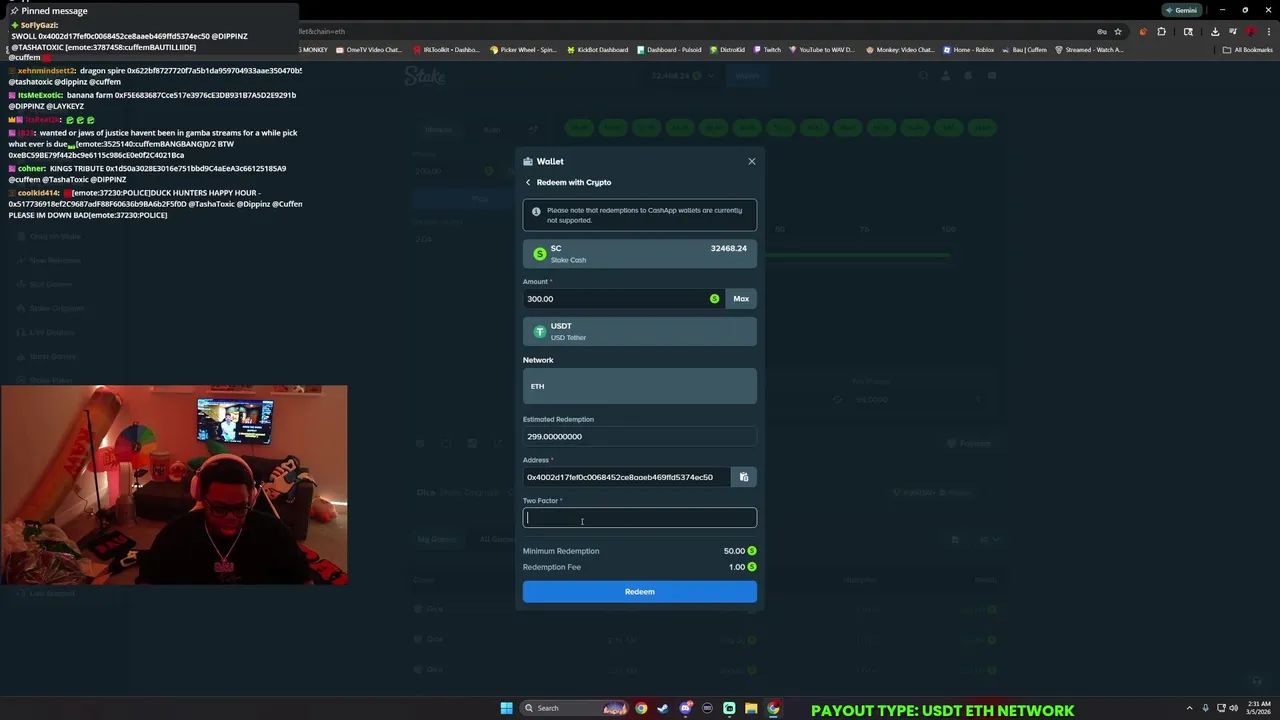This screenshot has width=1280, height=720.
Task: Open the Dashboard - Pulsoid bookmark
Action: (x=669, y=49)
